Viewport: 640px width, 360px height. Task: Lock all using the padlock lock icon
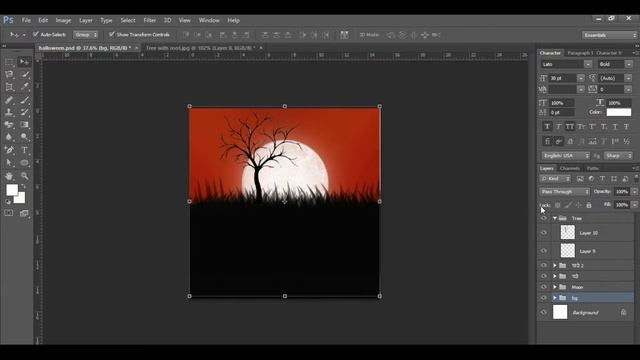(x=589, y=205)
